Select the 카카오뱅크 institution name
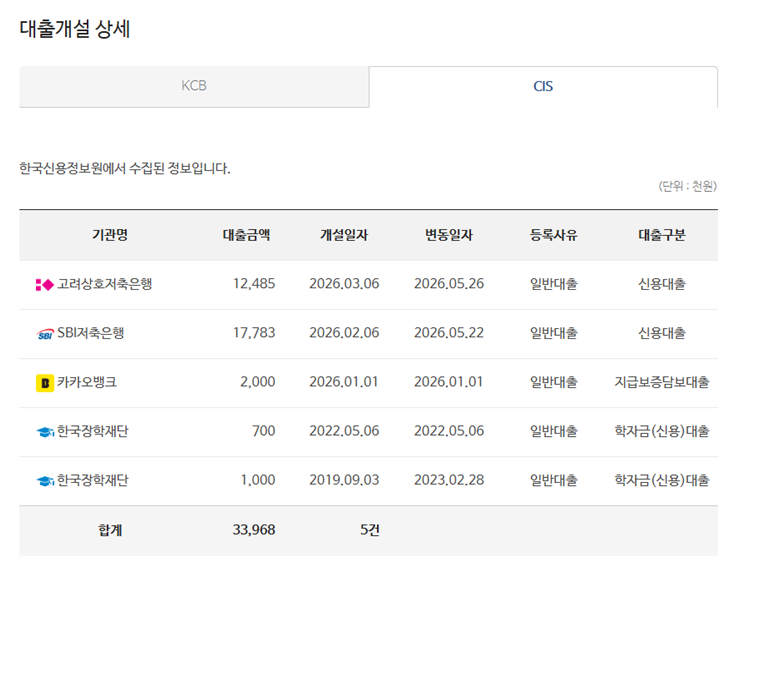 (87, 382)
